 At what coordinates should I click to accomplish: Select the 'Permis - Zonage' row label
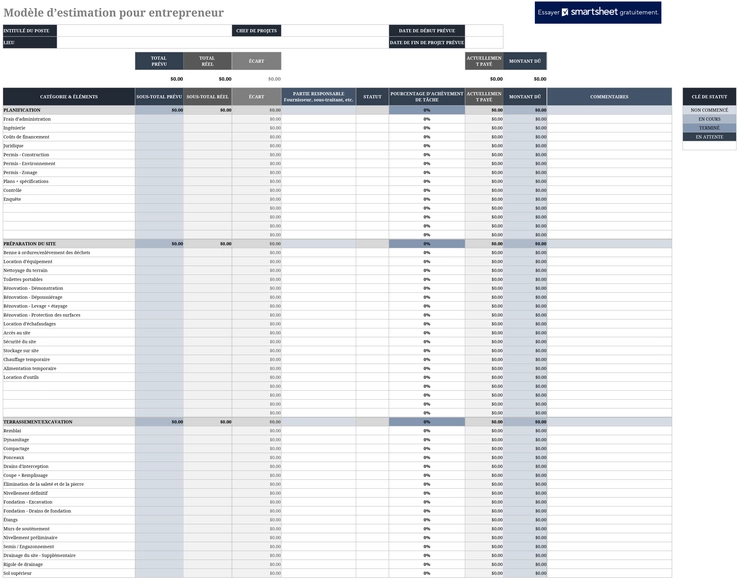[x=20, y=173]
